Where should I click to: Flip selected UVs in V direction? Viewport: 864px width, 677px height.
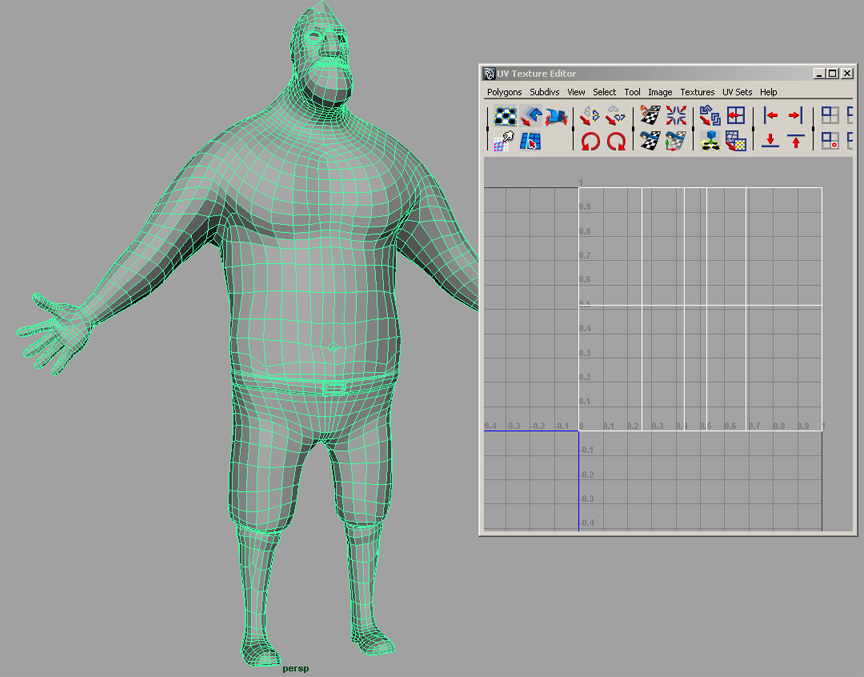click(615, 116)
